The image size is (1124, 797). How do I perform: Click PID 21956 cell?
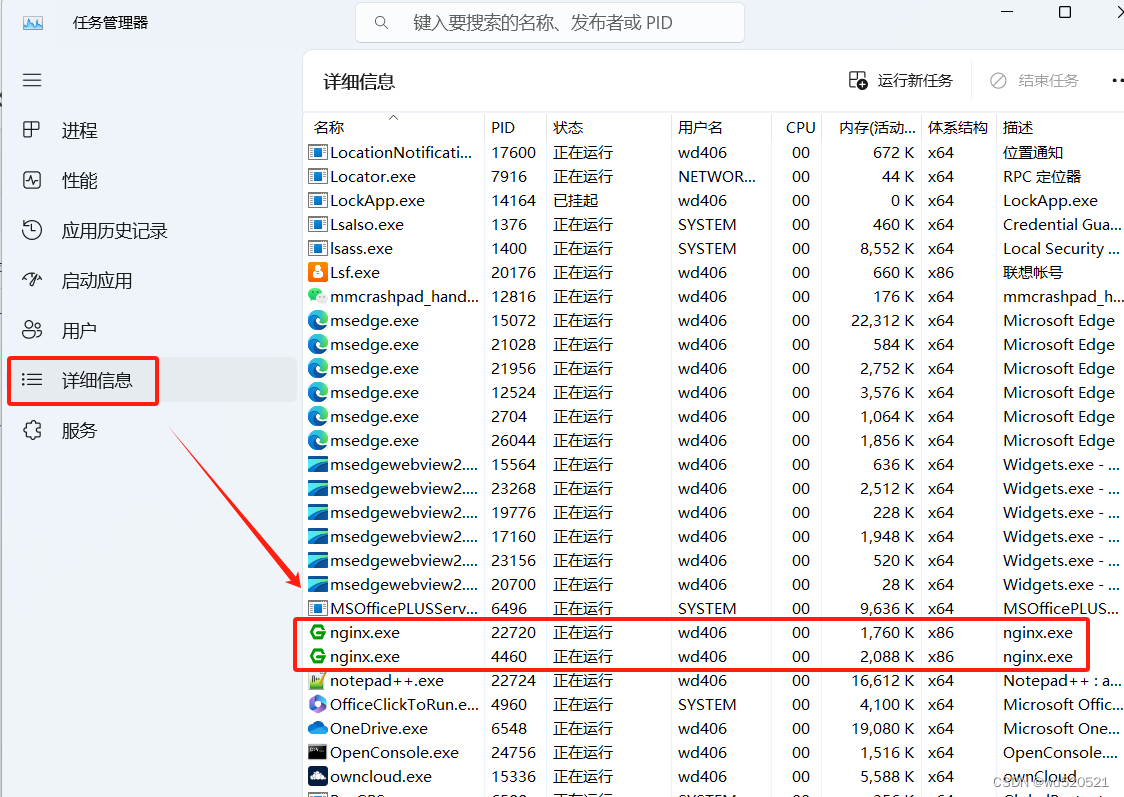click(x=513, y=368)
